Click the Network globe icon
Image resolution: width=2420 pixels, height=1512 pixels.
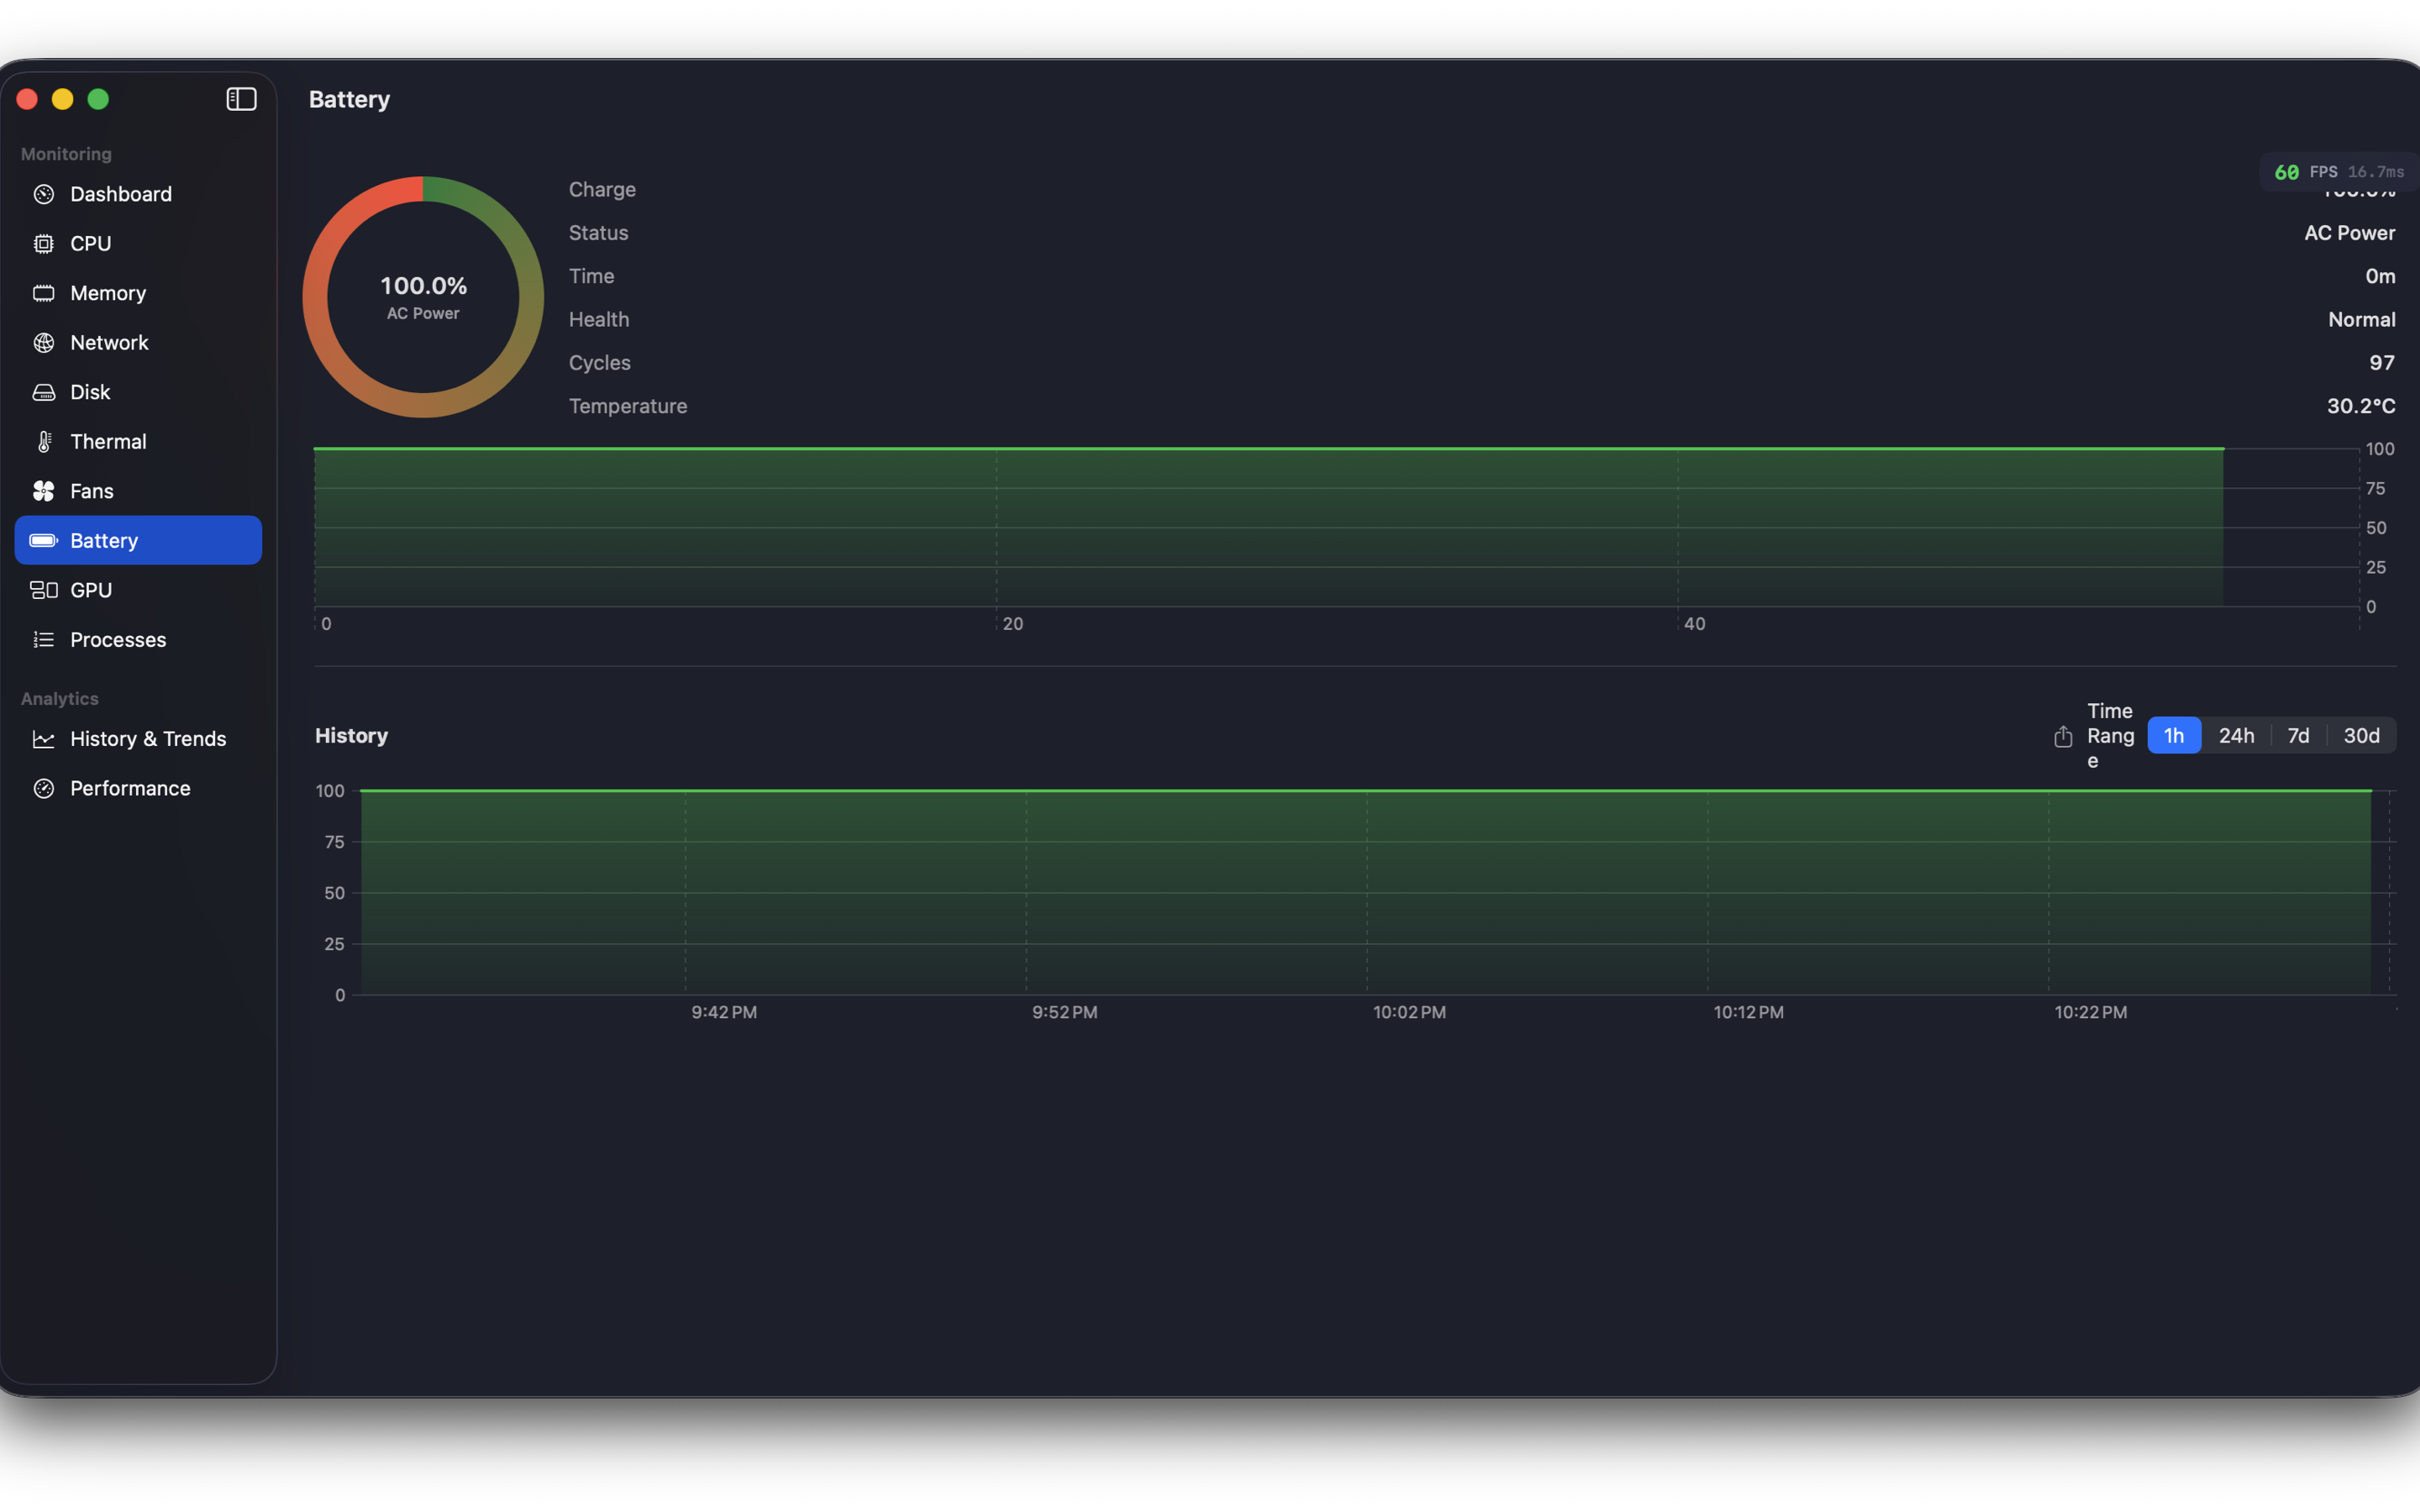click(x=44, y=343)
